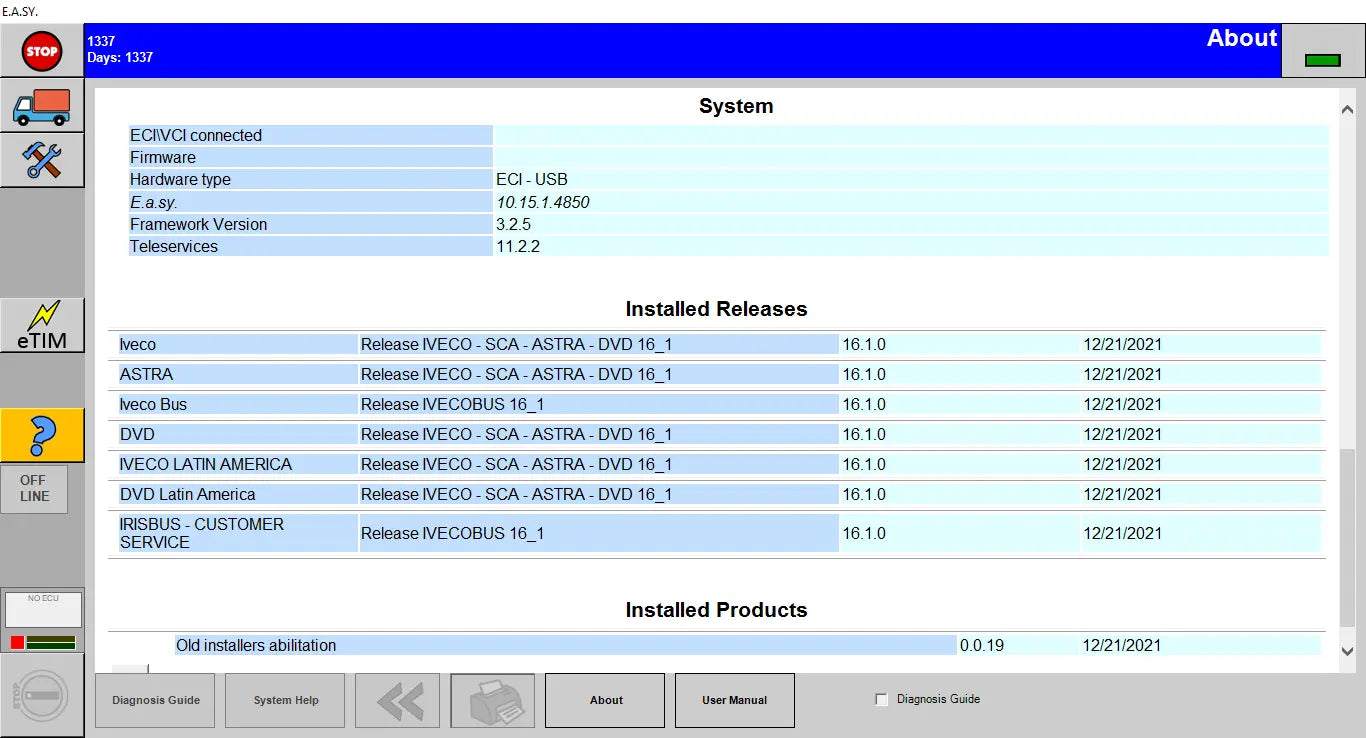Toggle OFF LINE mode

(x=33, y=489)
